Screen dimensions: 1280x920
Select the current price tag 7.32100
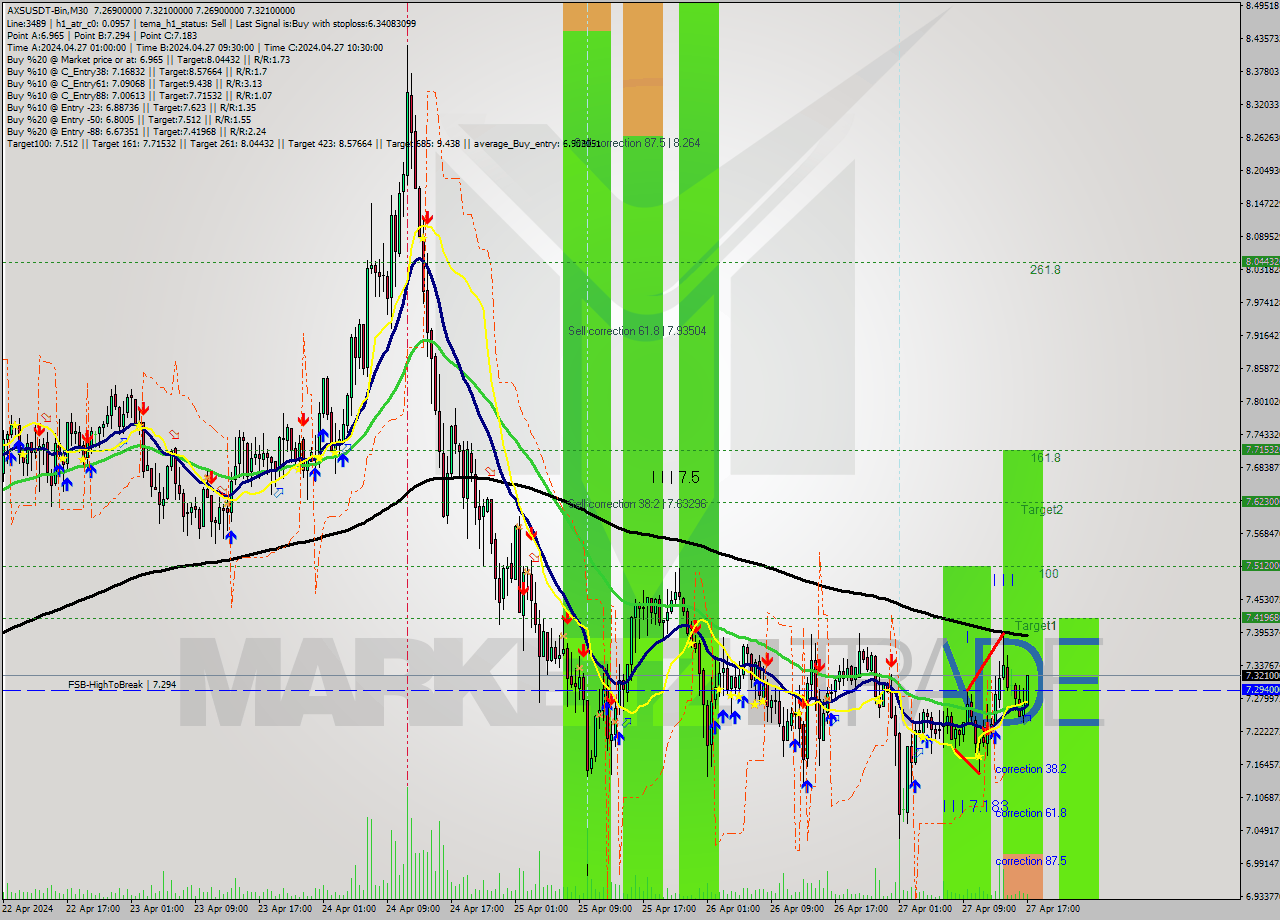pos(1260,676)
